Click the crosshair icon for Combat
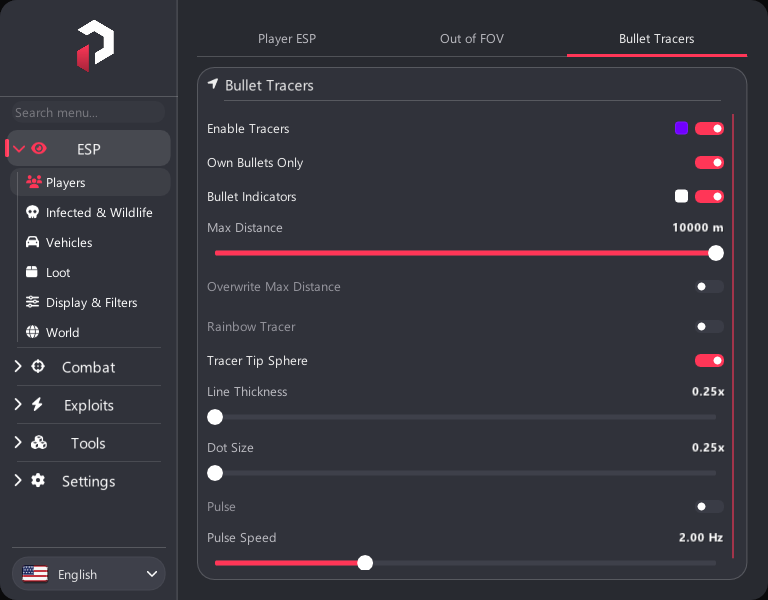Viewport: 768px width, 600px height. (38, 366)
